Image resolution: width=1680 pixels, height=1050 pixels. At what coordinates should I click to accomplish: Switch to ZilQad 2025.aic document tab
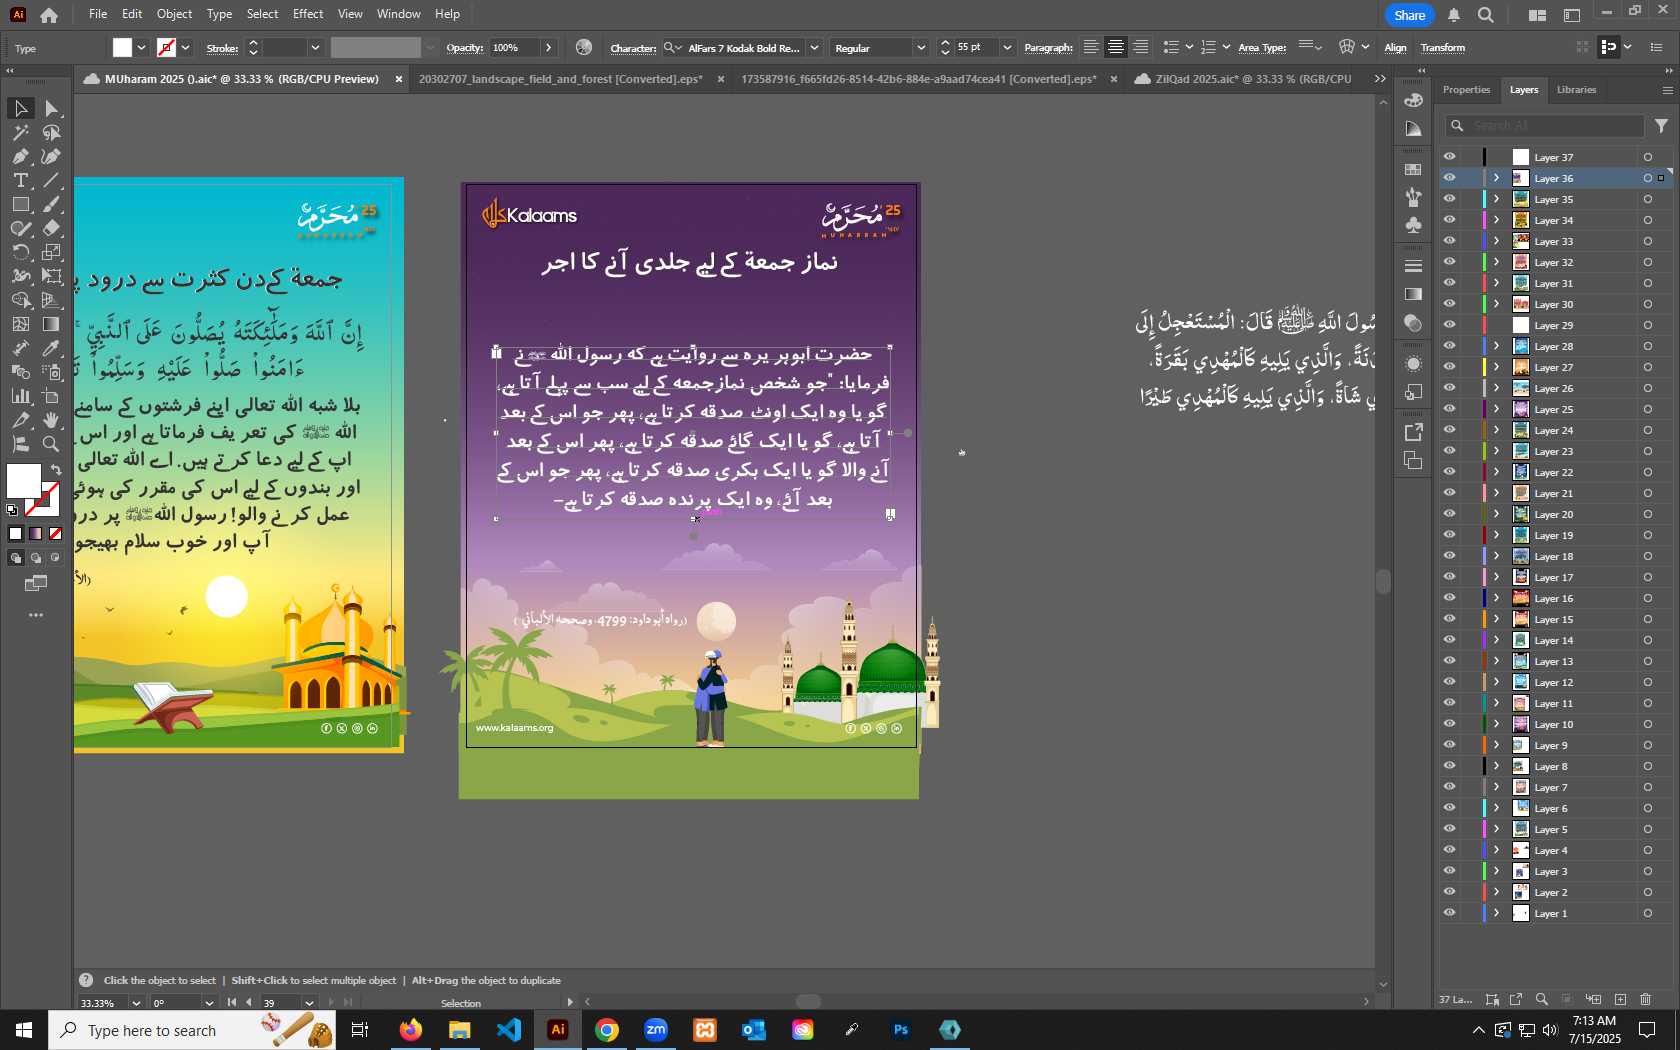point(1252,79)
